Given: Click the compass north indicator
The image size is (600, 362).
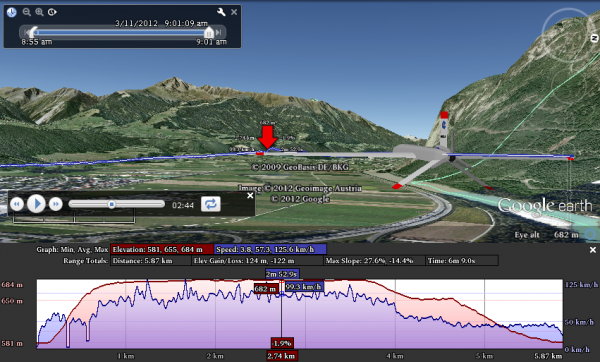Looking at the screenshot, I should tap(594, 38).
